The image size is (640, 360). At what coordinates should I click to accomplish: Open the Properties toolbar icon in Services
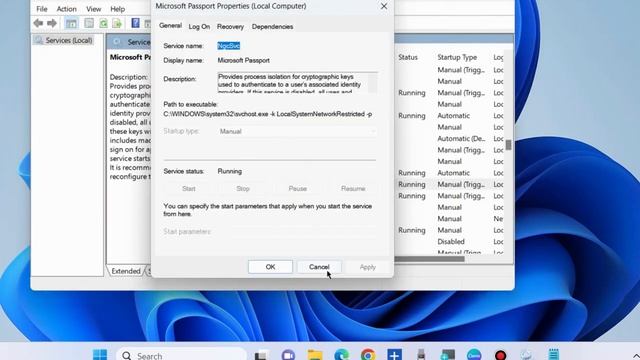89,23
